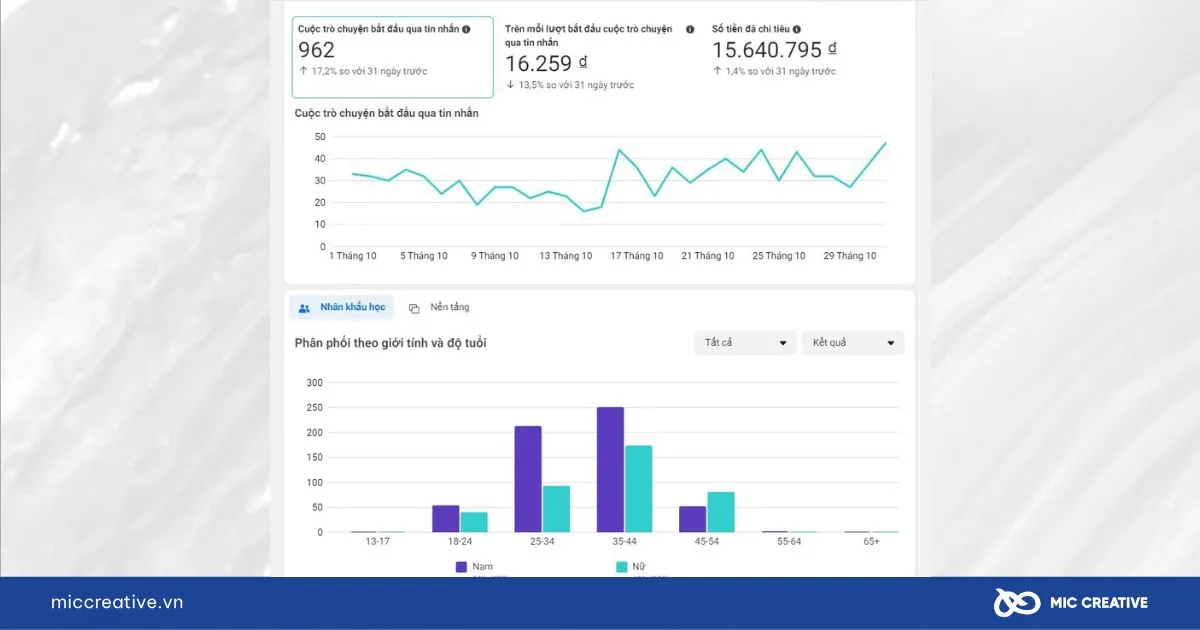
Task: Click the teal Nữ legend color swatch
Action: [621, 567]
